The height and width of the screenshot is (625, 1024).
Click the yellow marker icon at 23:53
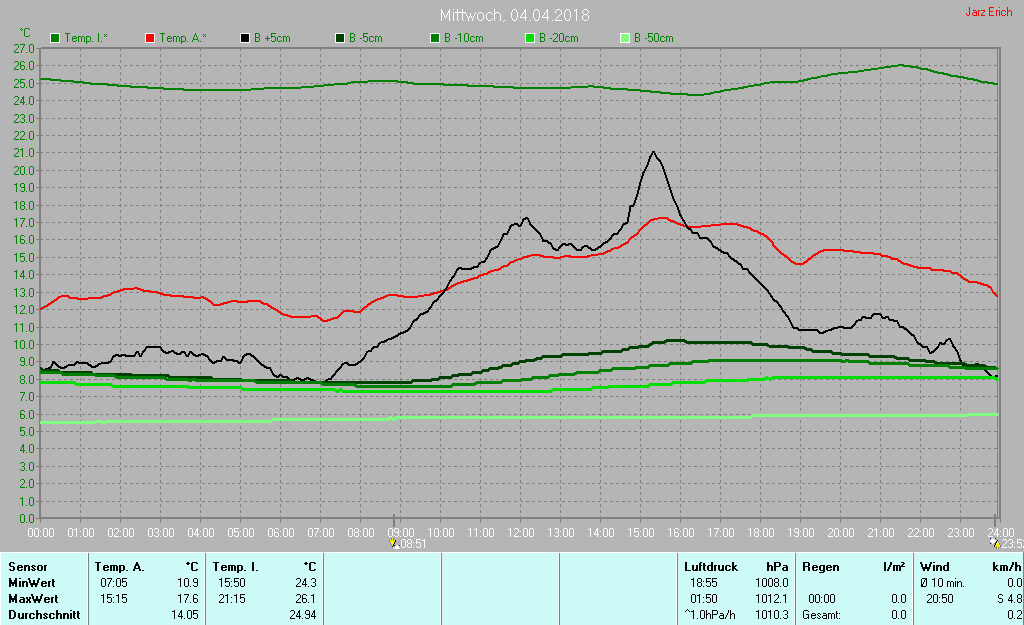click(993, 544)
